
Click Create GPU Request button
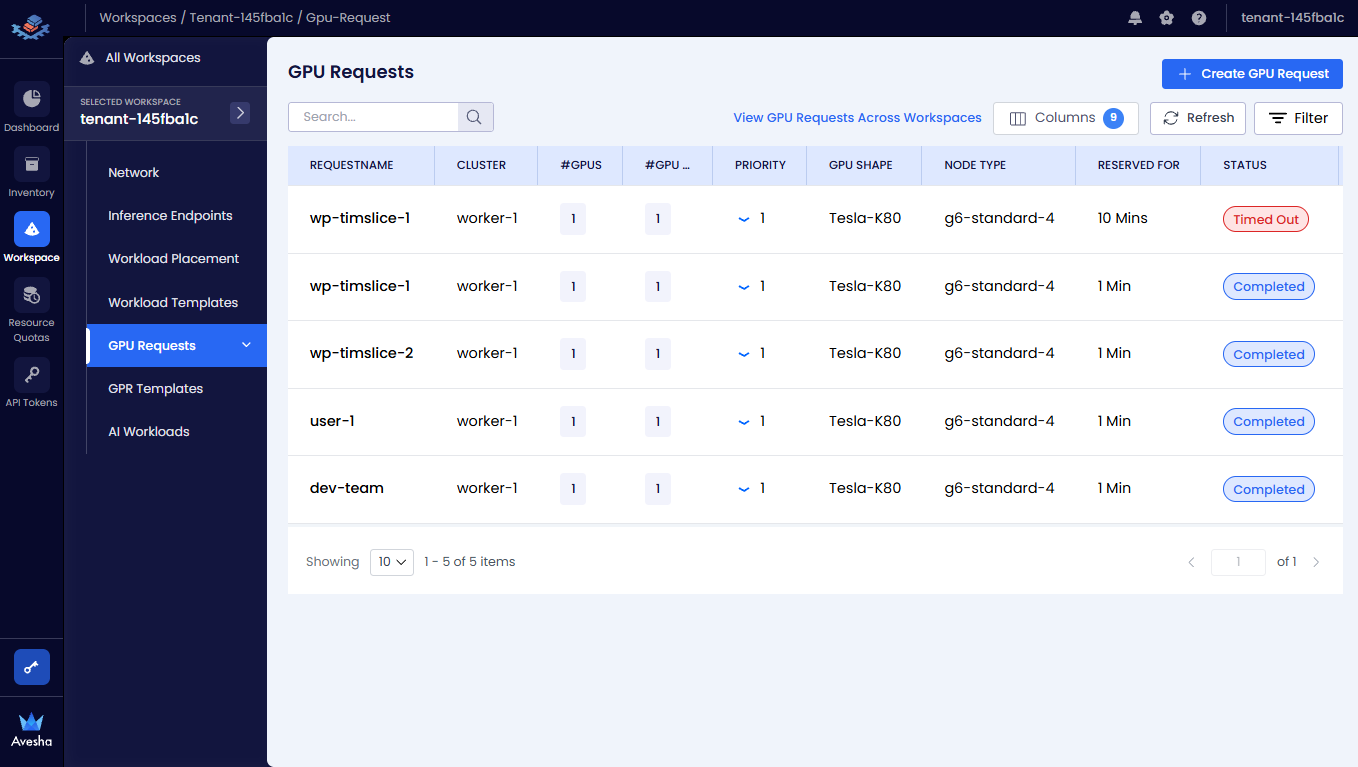1252,74
